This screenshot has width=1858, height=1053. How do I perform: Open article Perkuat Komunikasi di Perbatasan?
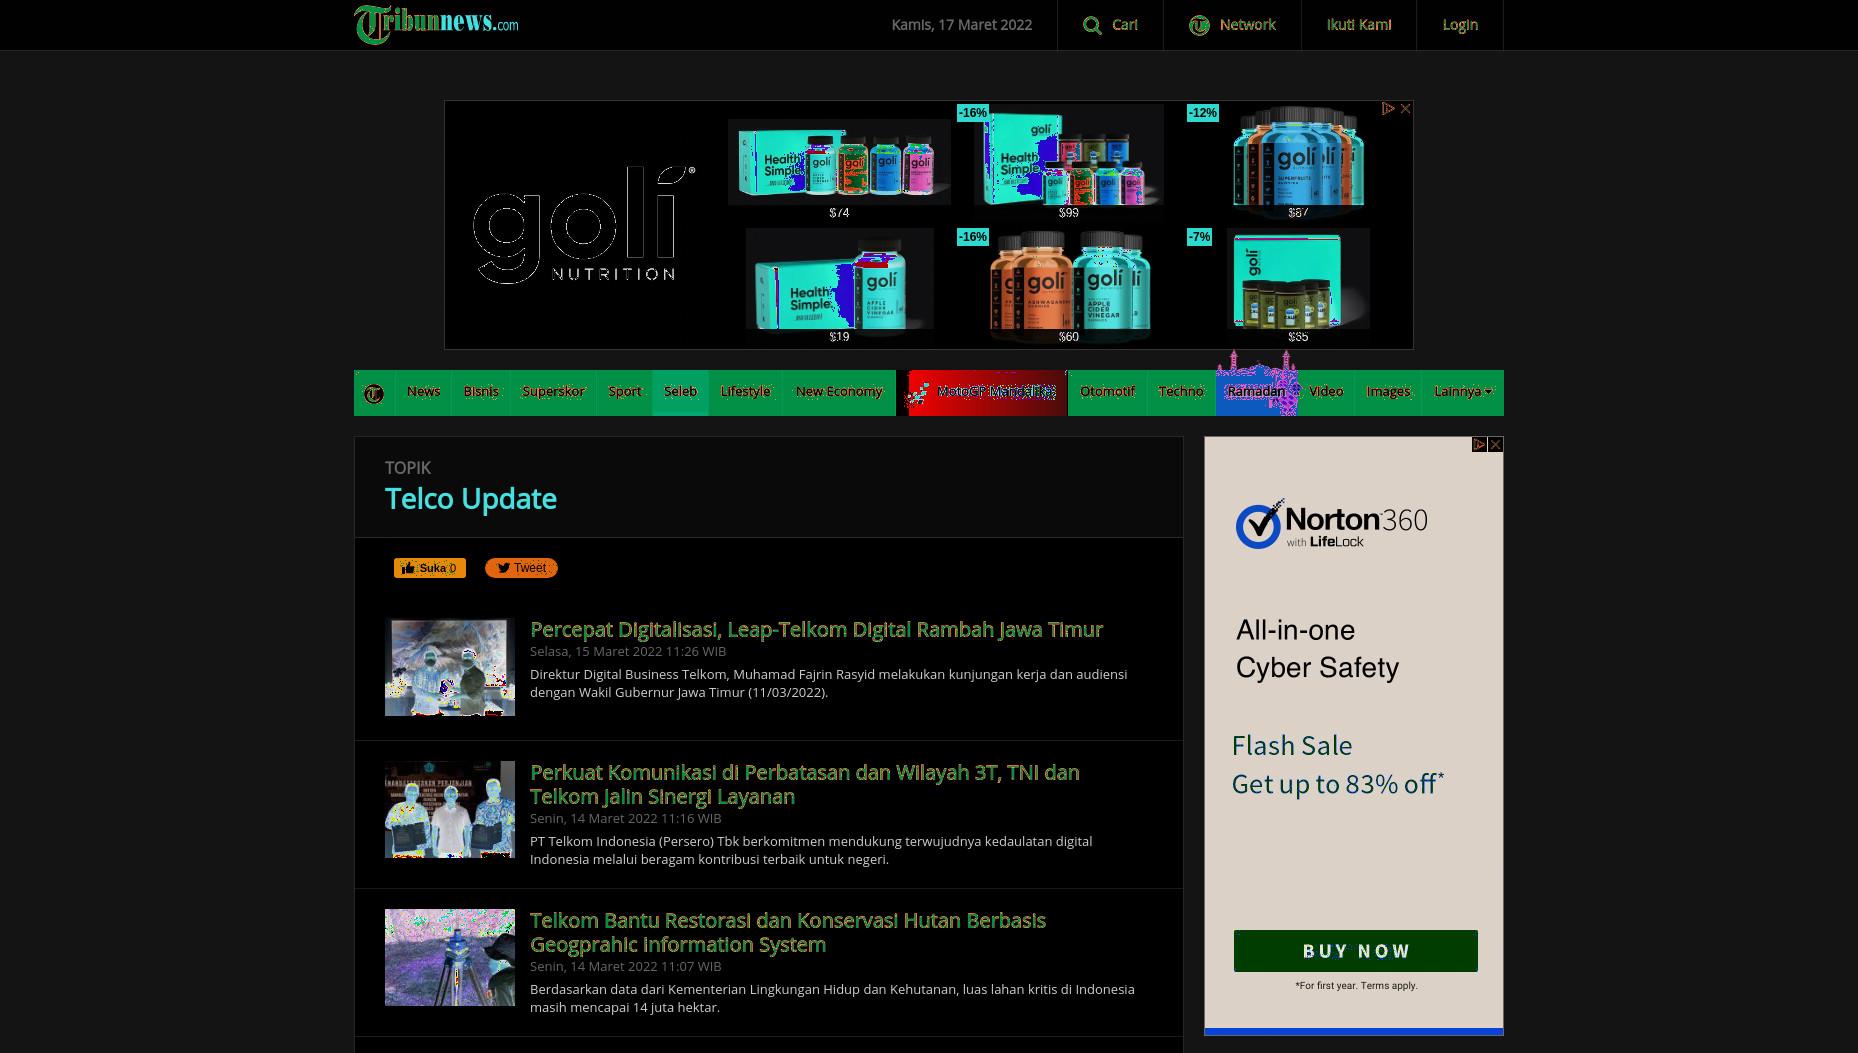tap(805, 785)
